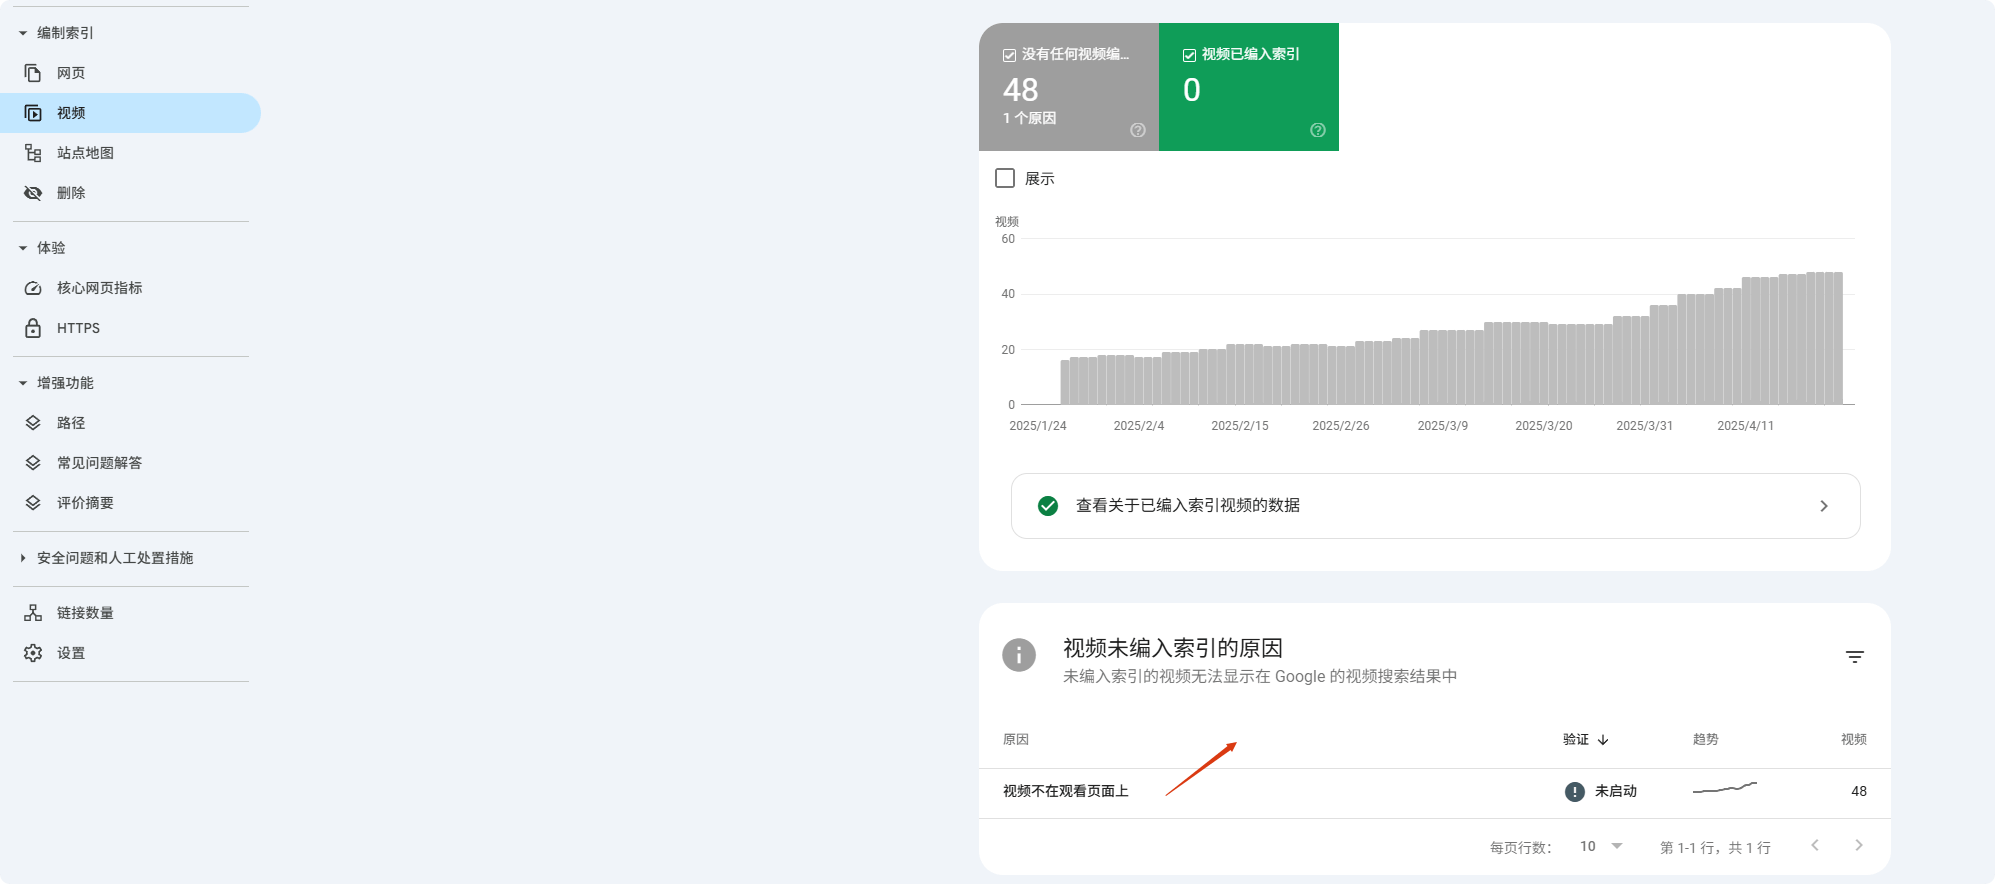Click the 未启动 validation status text
This screenshot has height=884, width=1995.
(x=1616, y=791)
